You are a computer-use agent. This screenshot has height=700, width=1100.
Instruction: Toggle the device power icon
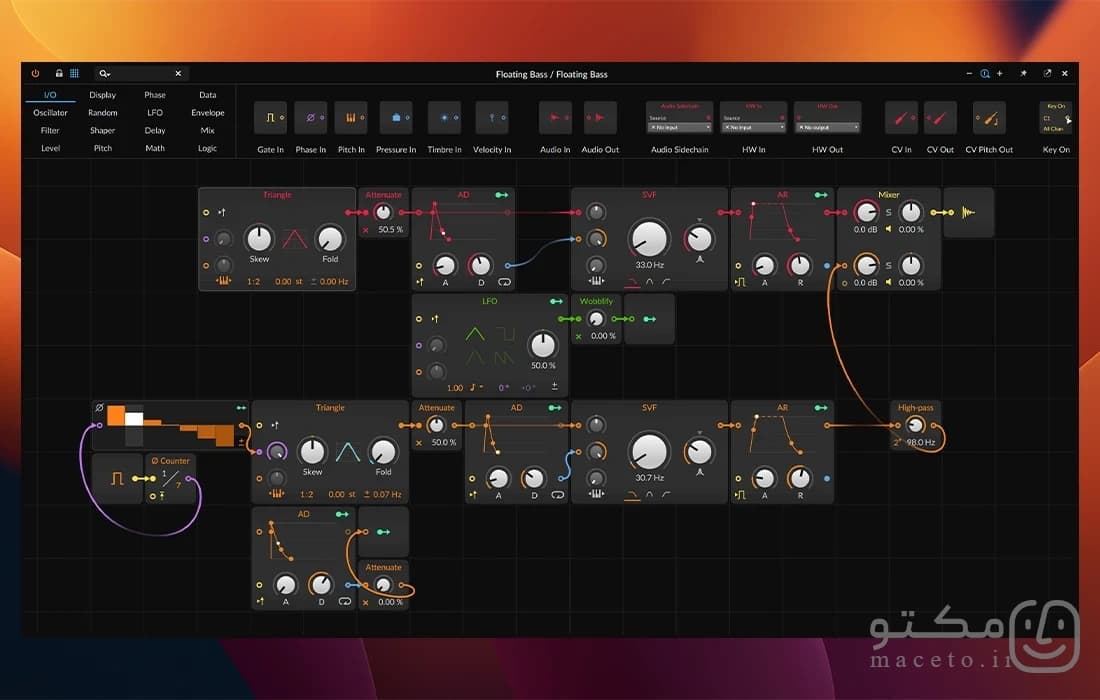(35, 73)
